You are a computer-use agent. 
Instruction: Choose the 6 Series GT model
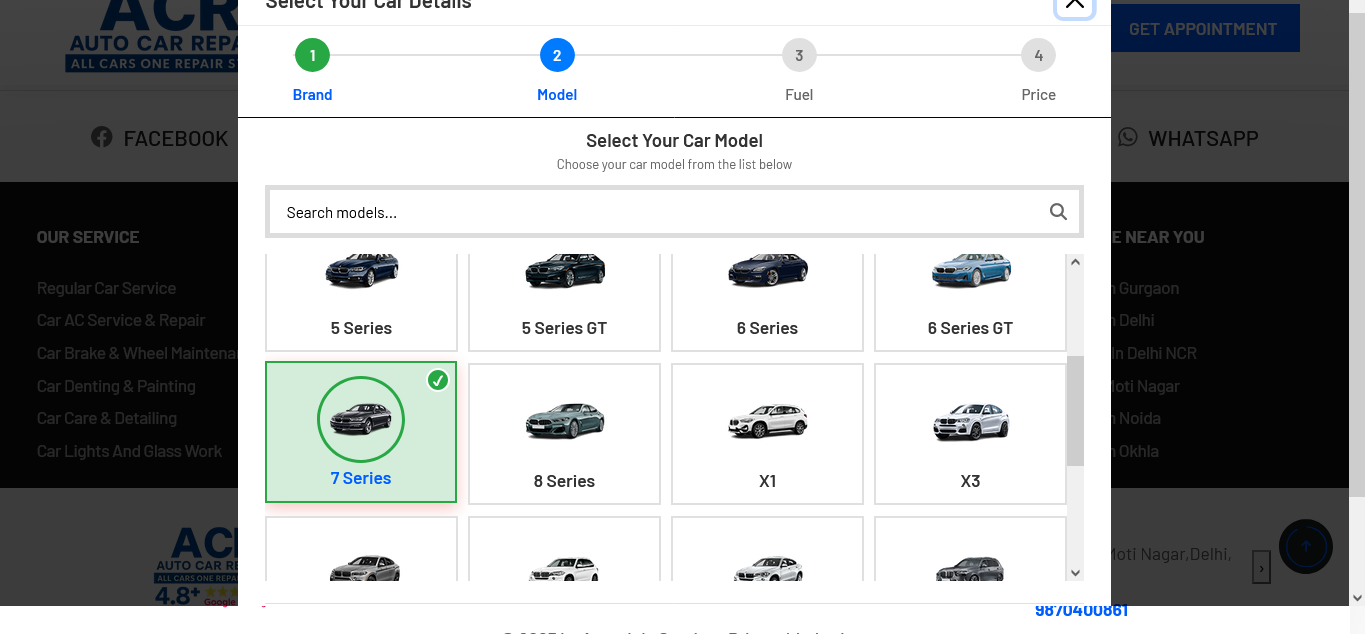click(970, 300)
